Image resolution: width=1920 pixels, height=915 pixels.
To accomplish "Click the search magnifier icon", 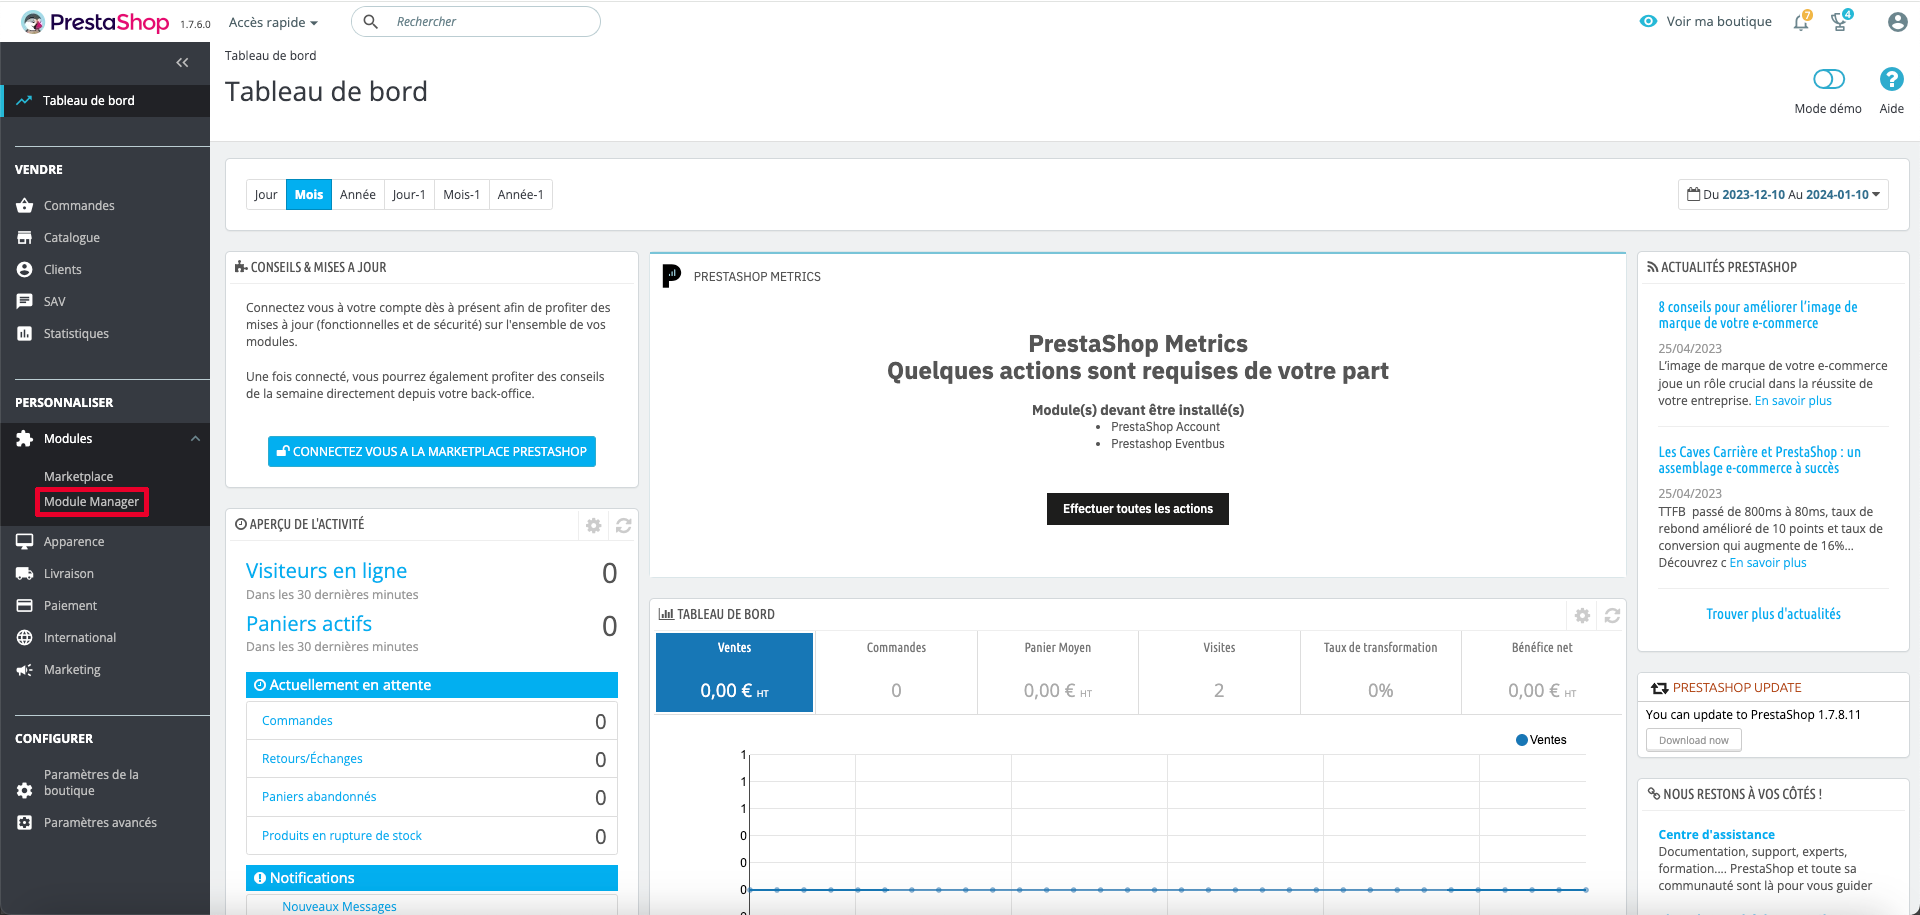I will click(370, 21).
